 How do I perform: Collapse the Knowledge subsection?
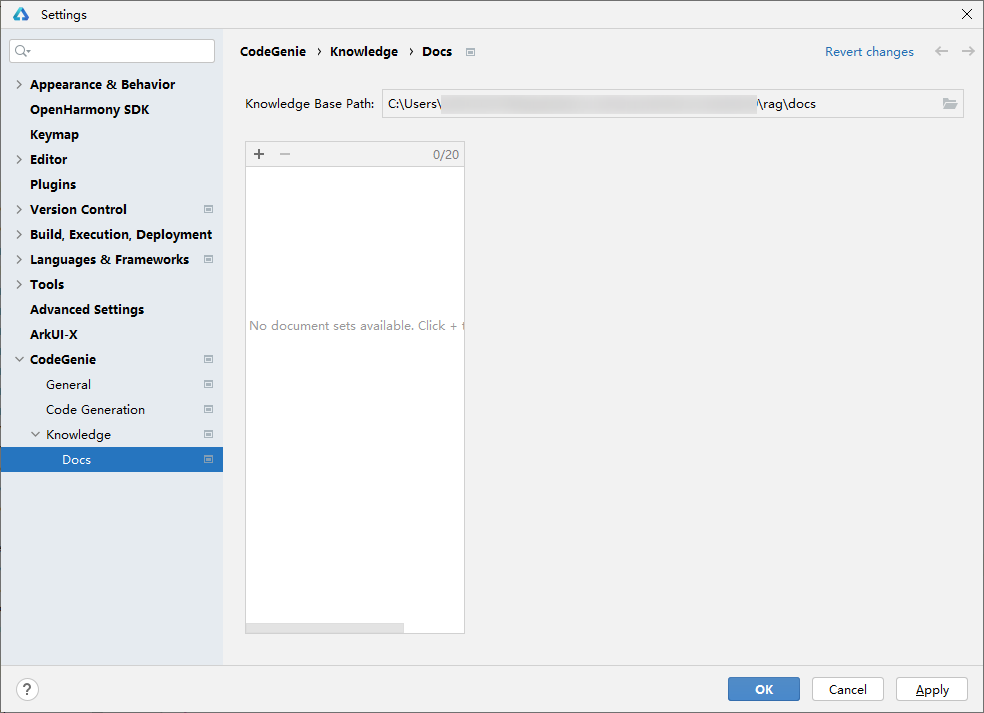(35, 434)
